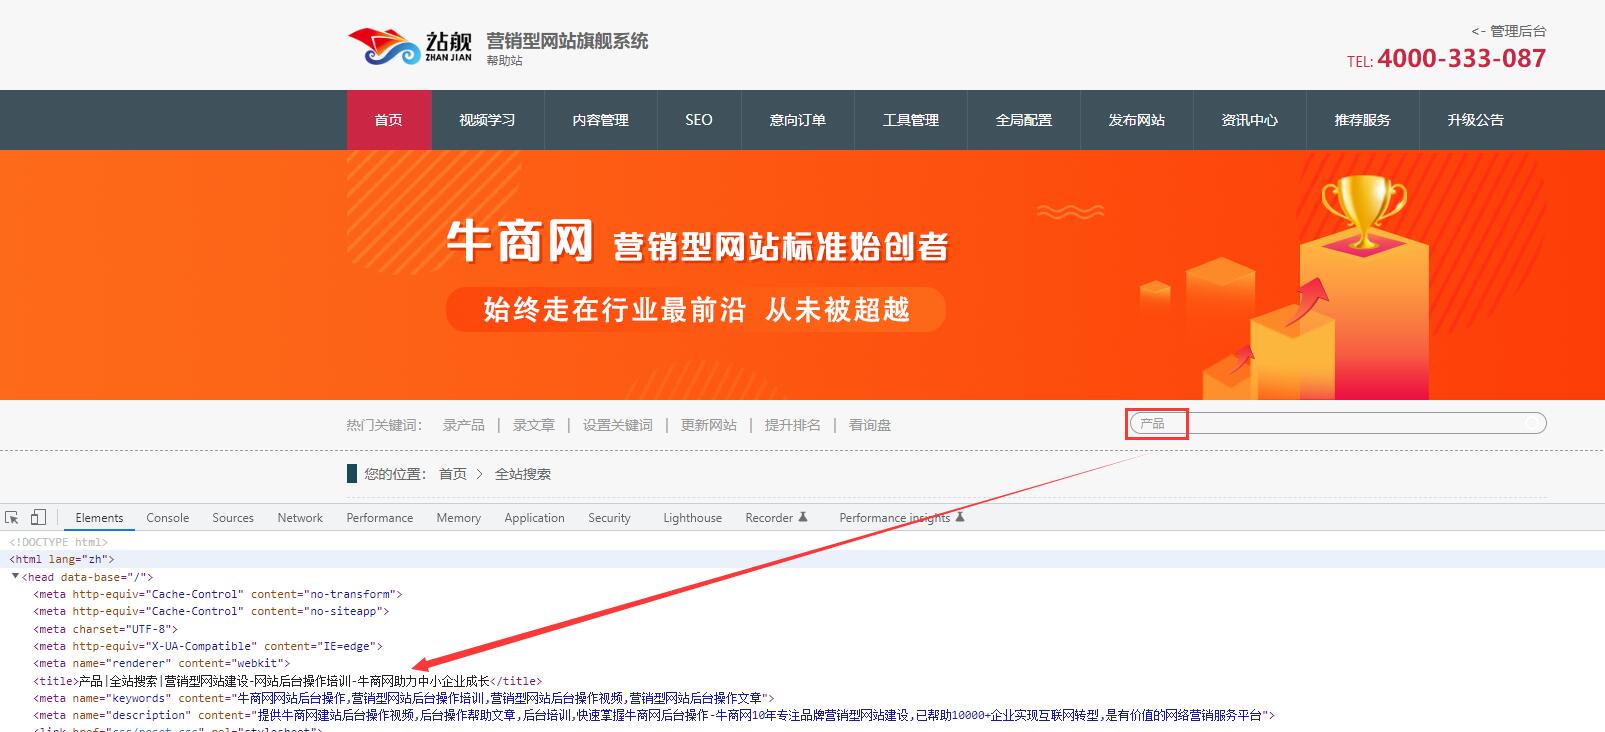1605x732 pixels.
Task: Click the 录文章 hot keyword link
Action: (534, 425)
